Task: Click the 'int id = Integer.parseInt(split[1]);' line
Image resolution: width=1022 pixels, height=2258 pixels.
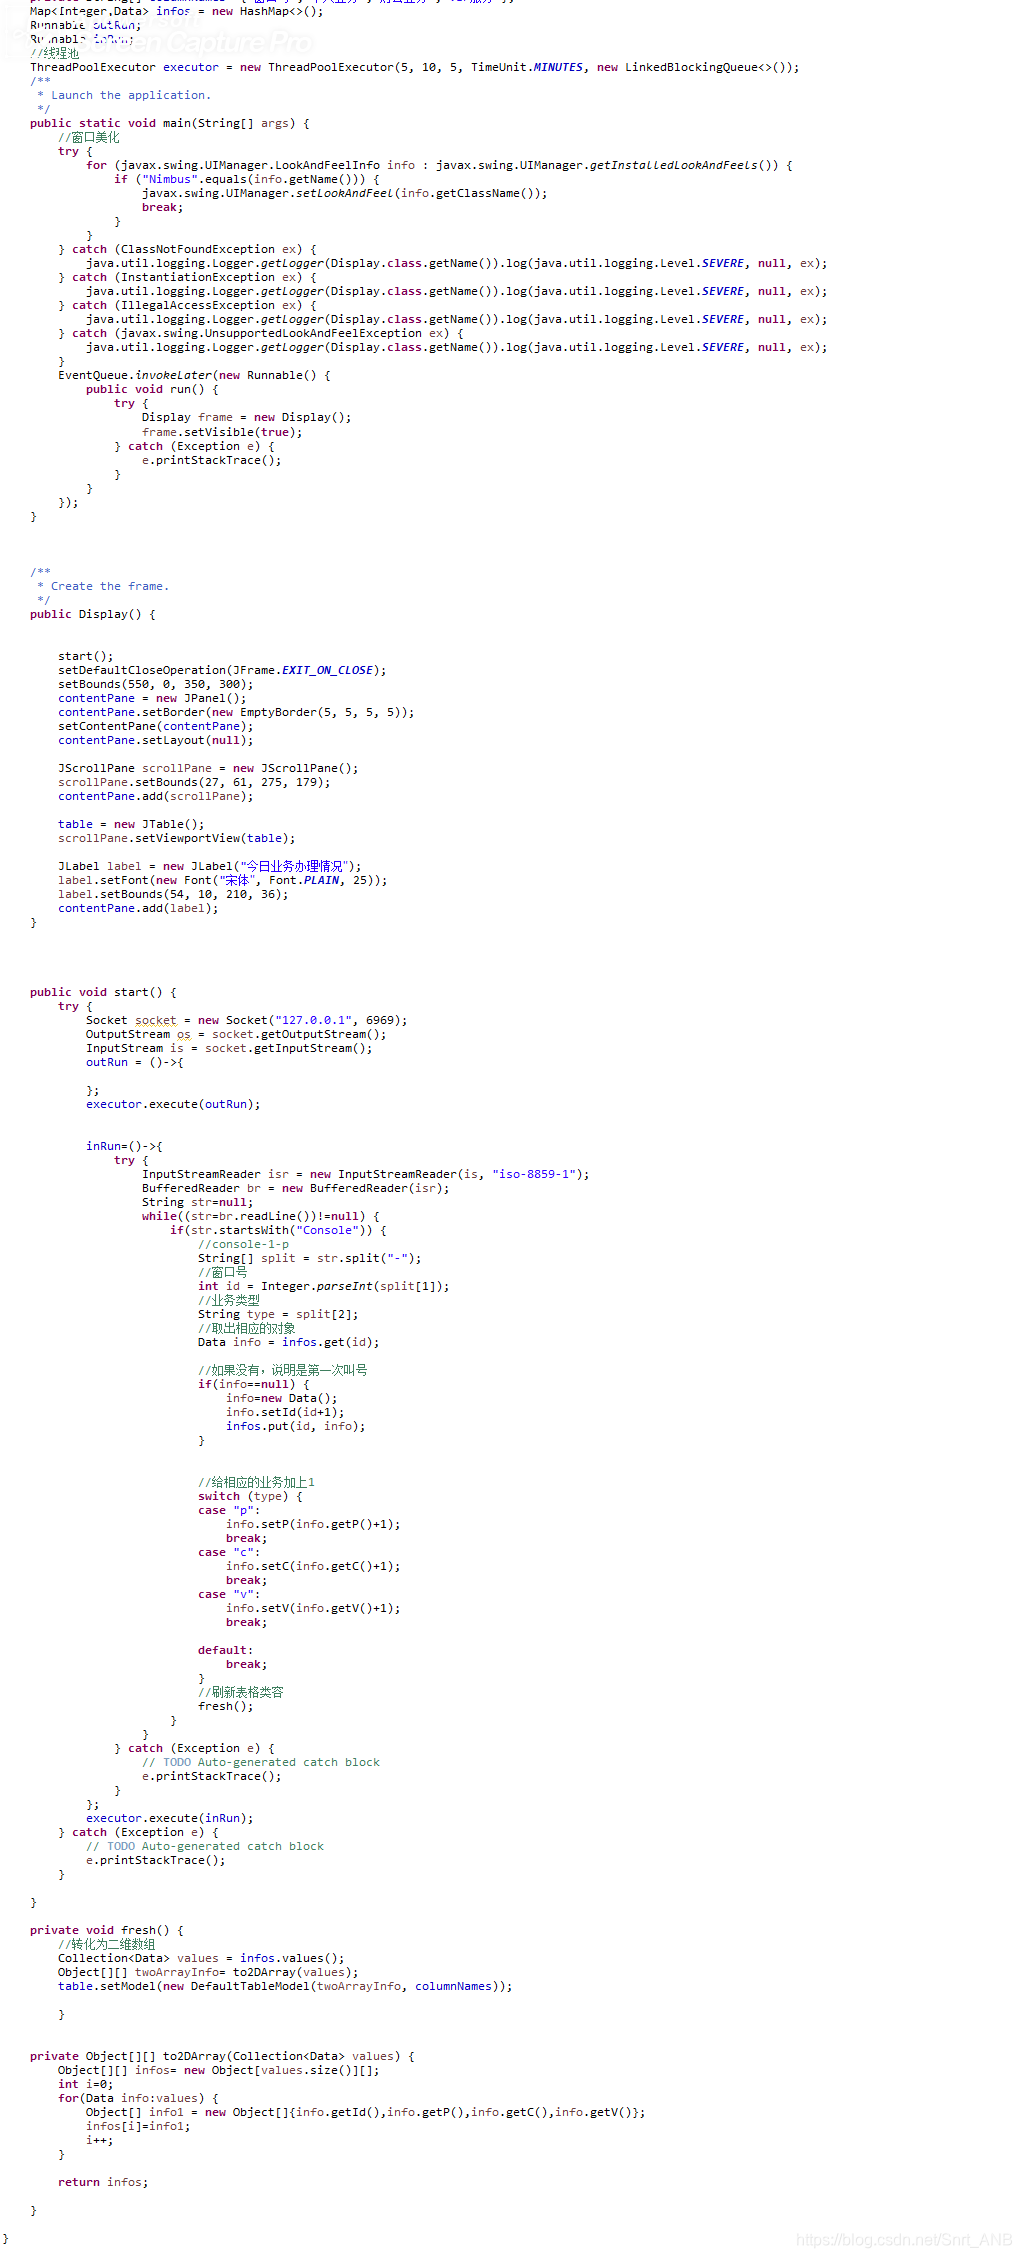Action: click(x=323, y=1286)
